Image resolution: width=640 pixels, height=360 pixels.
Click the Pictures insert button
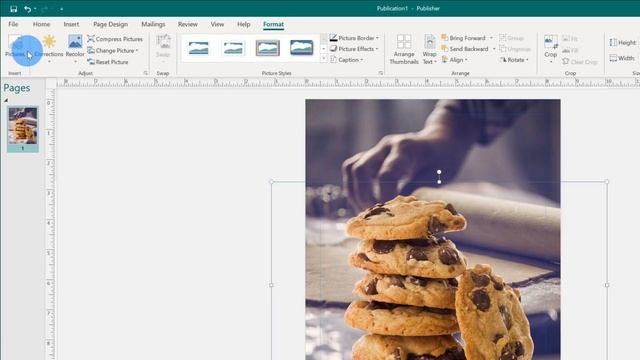click(x=15, y=46)
